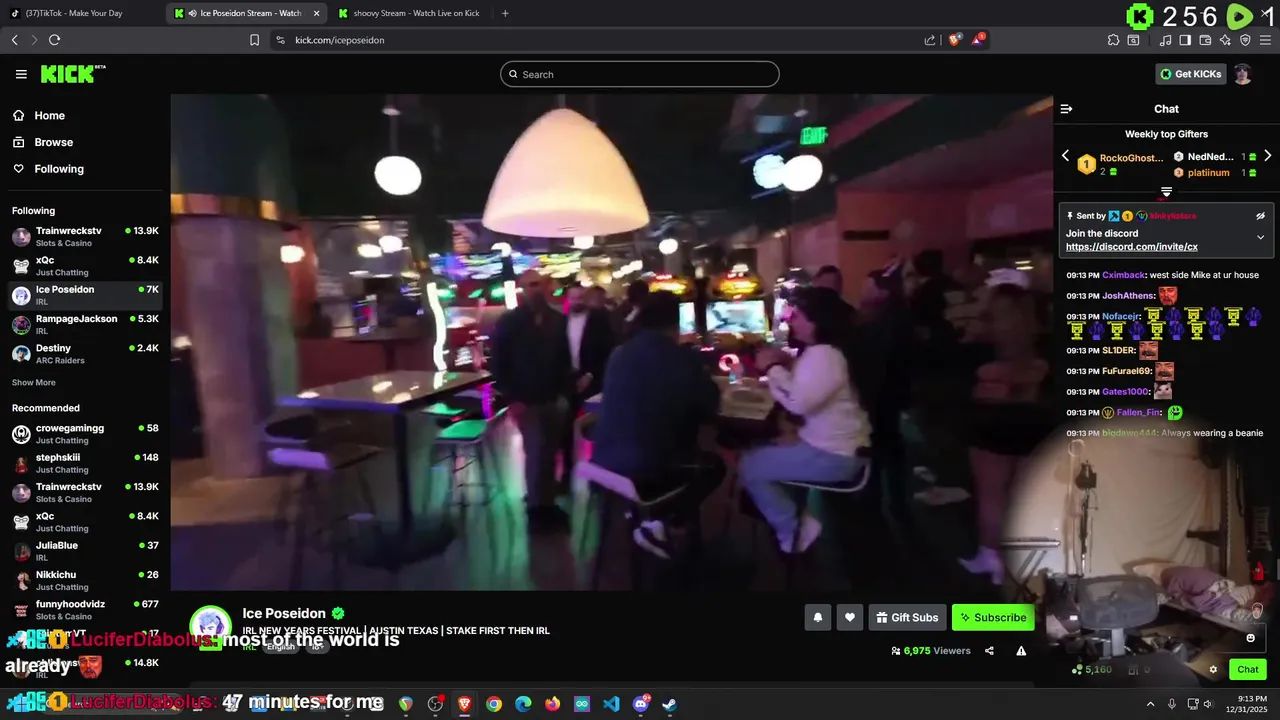Open Destiny channel in sidebar
Image resolution: width=1280 pixels, height=720 pixels.
click(85, 354)
